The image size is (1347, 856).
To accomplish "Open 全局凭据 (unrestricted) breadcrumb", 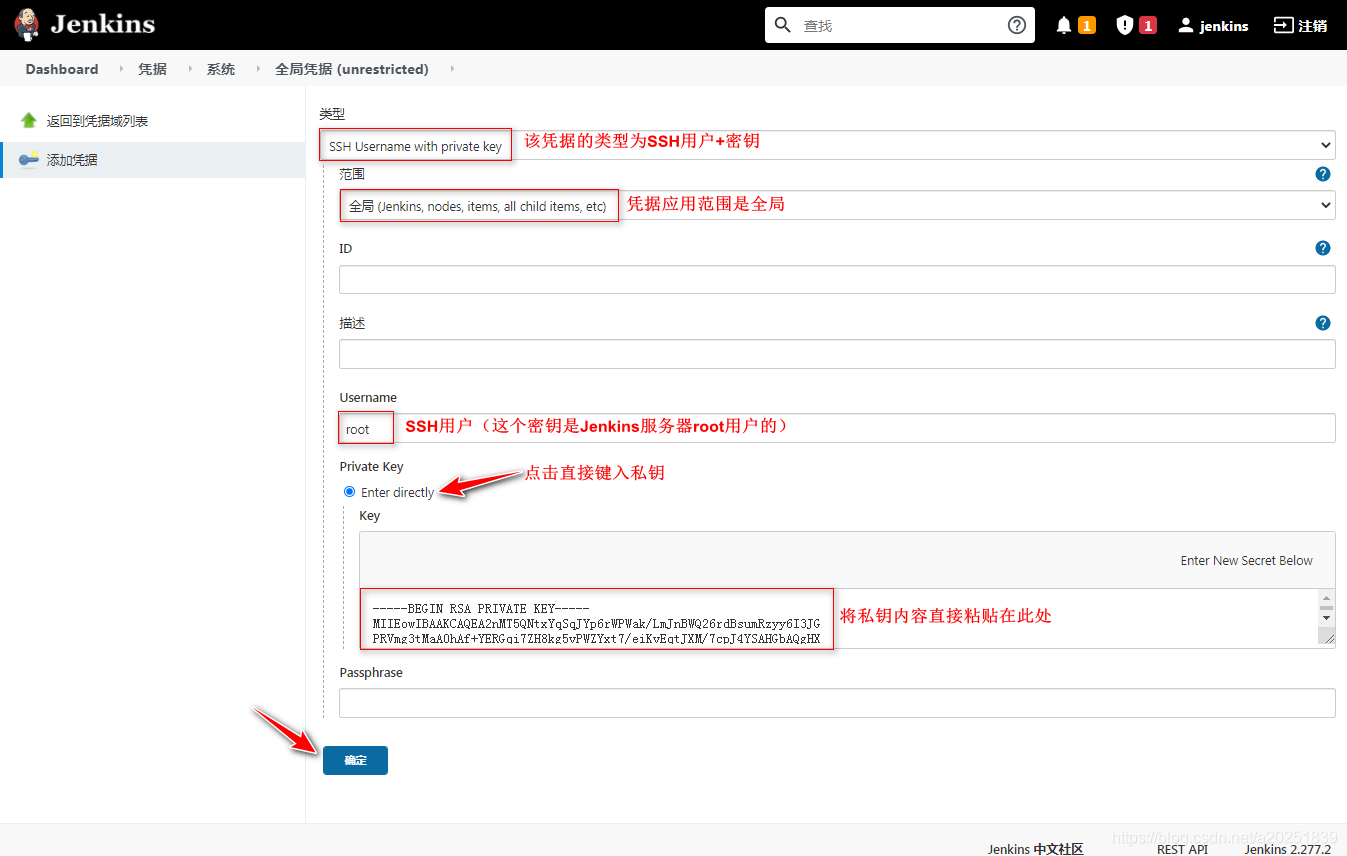I will coord(352,69).
